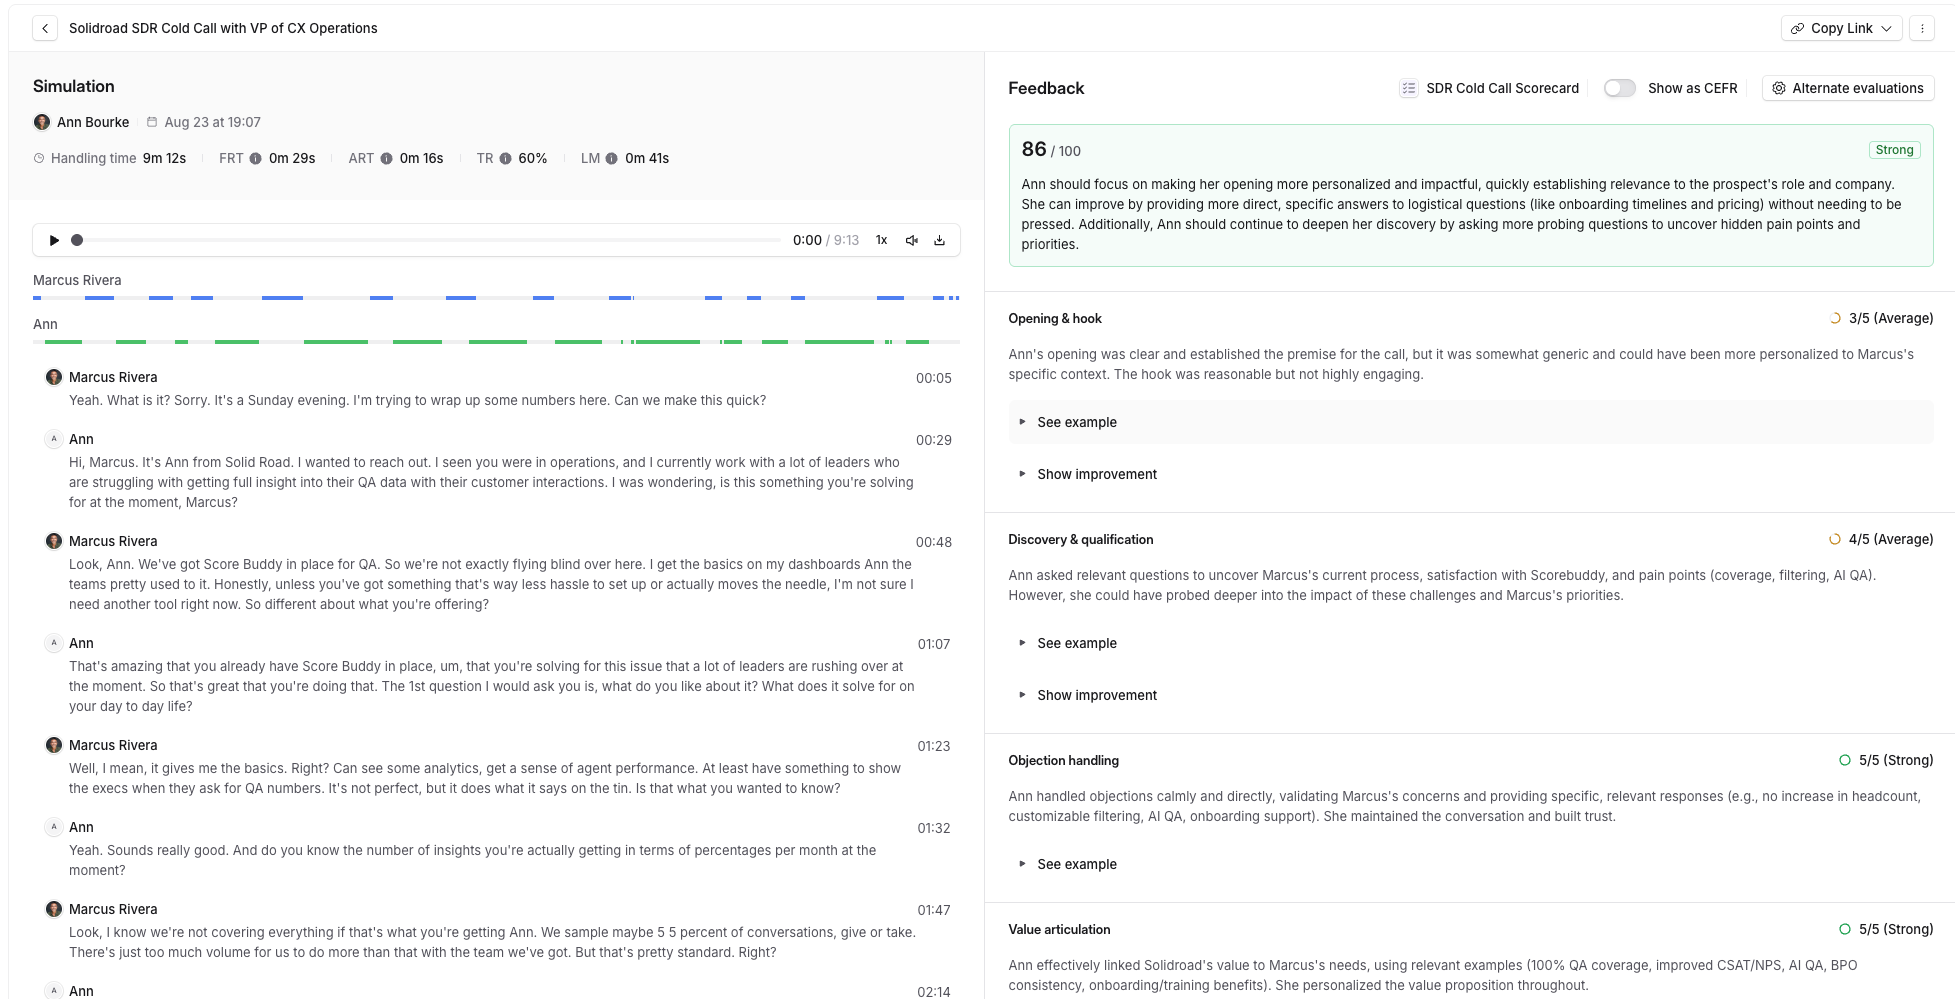Viewport: 1955px width, 999px height.
Task: Click Marcus Rivera's avatar in 00:48 message
Action: [x=54, y=541]
